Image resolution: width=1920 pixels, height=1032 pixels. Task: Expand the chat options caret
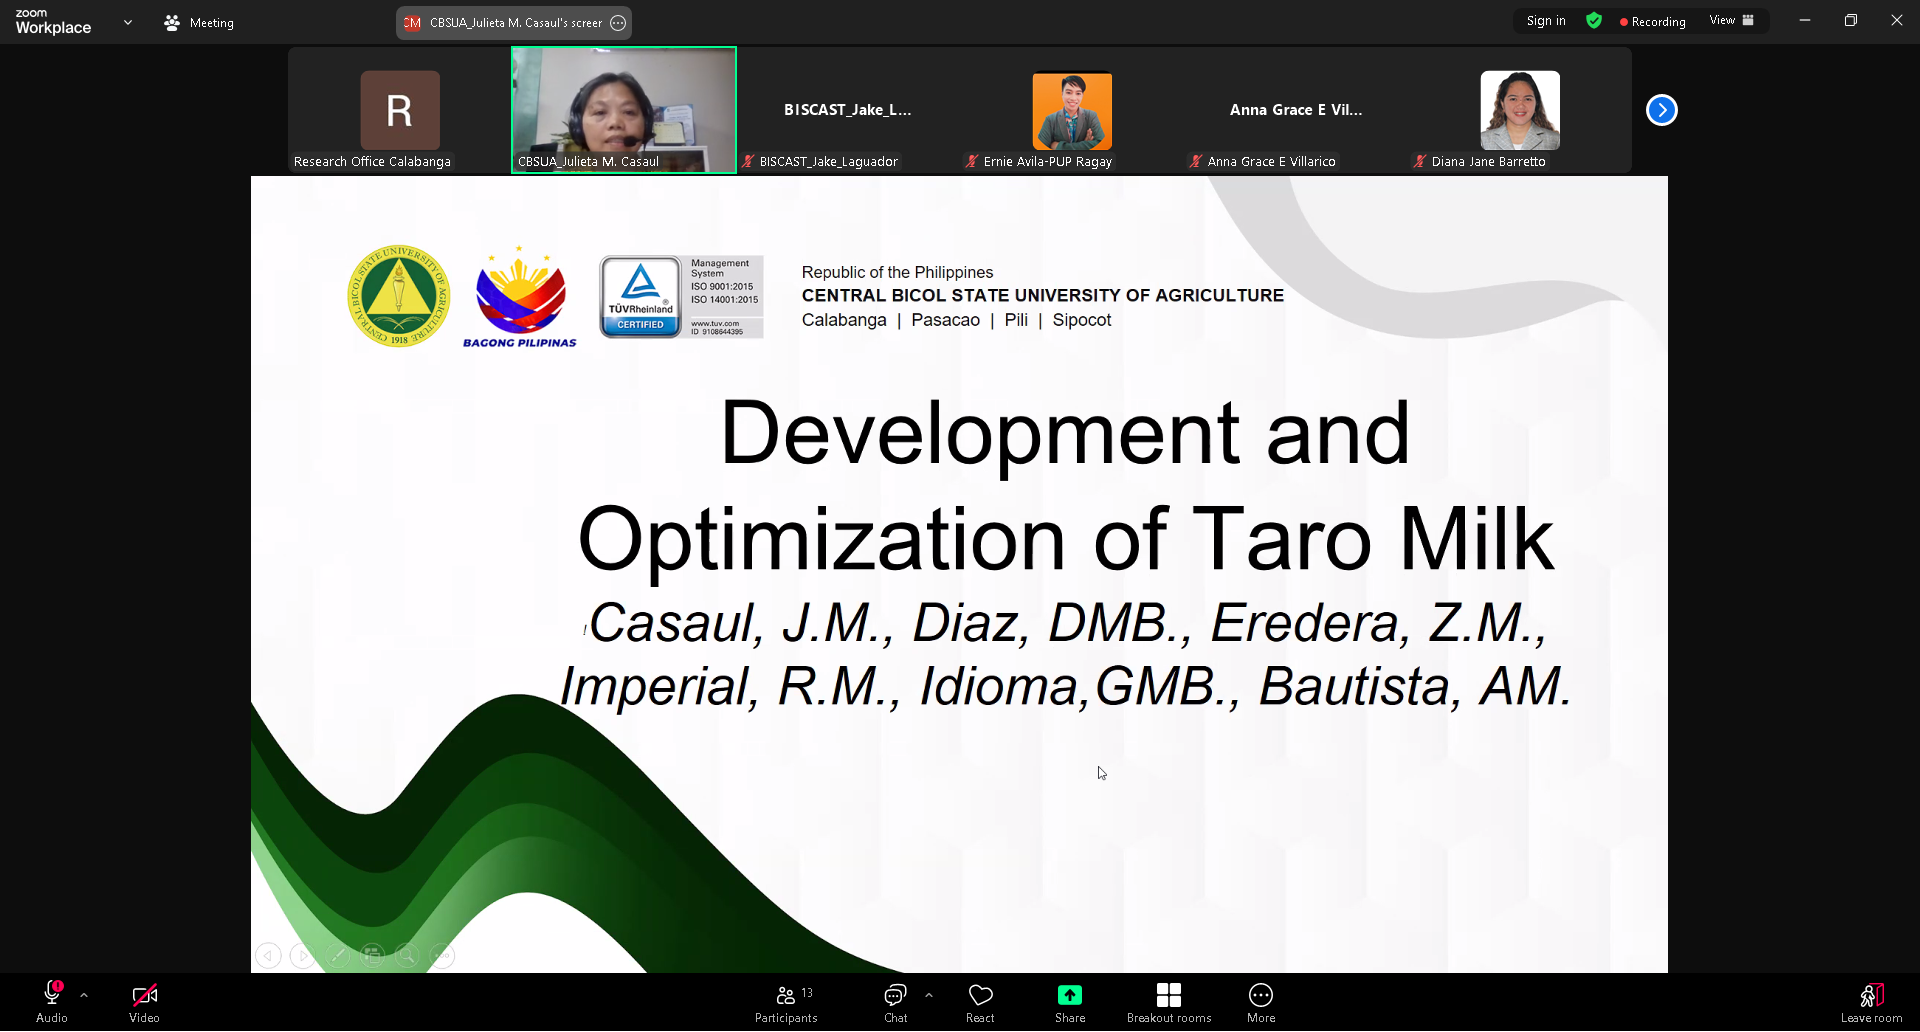[929, 995]
